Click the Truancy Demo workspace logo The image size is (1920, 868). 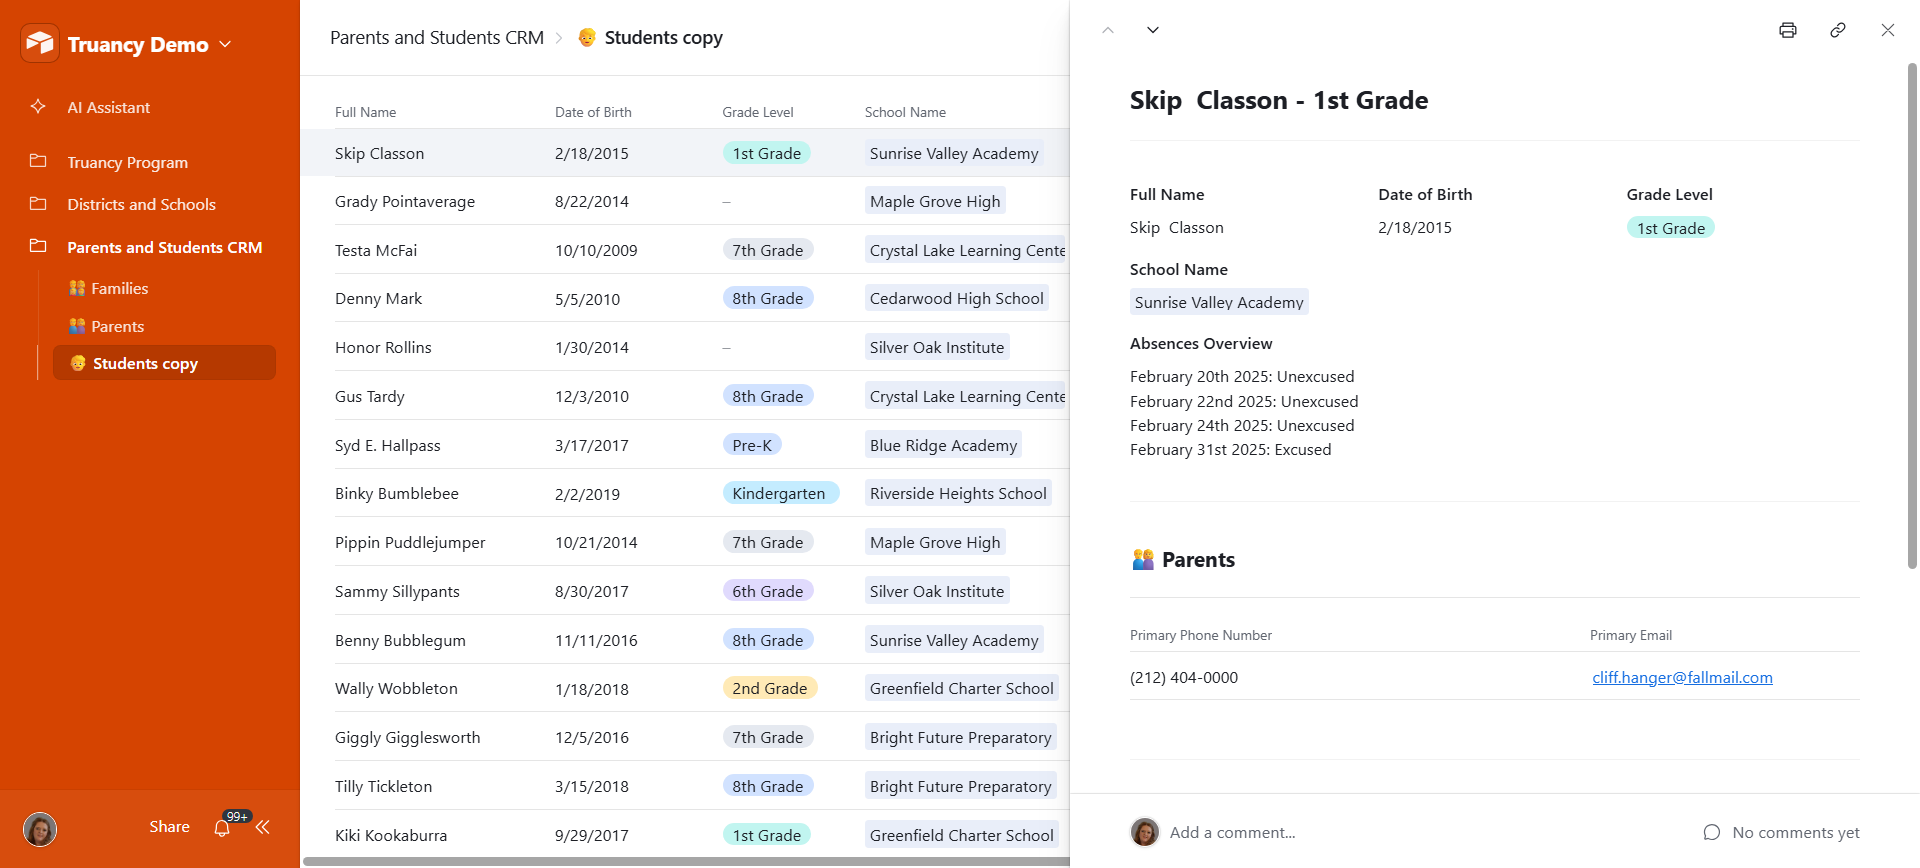click(40, 43)
